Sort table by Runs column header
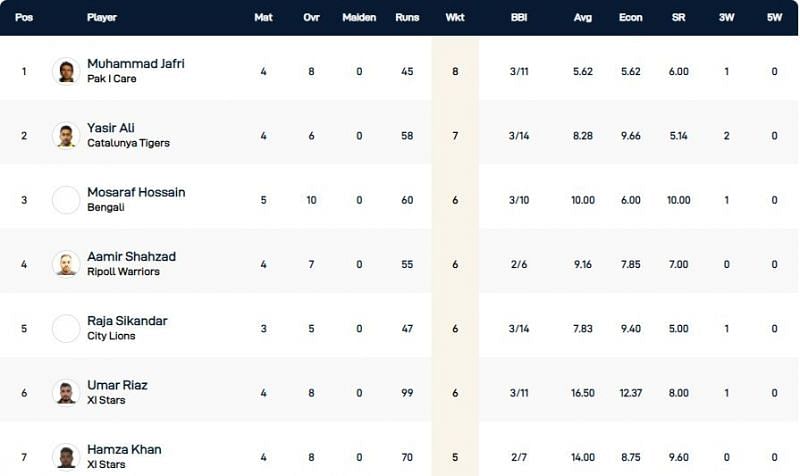 coord(407,18)
